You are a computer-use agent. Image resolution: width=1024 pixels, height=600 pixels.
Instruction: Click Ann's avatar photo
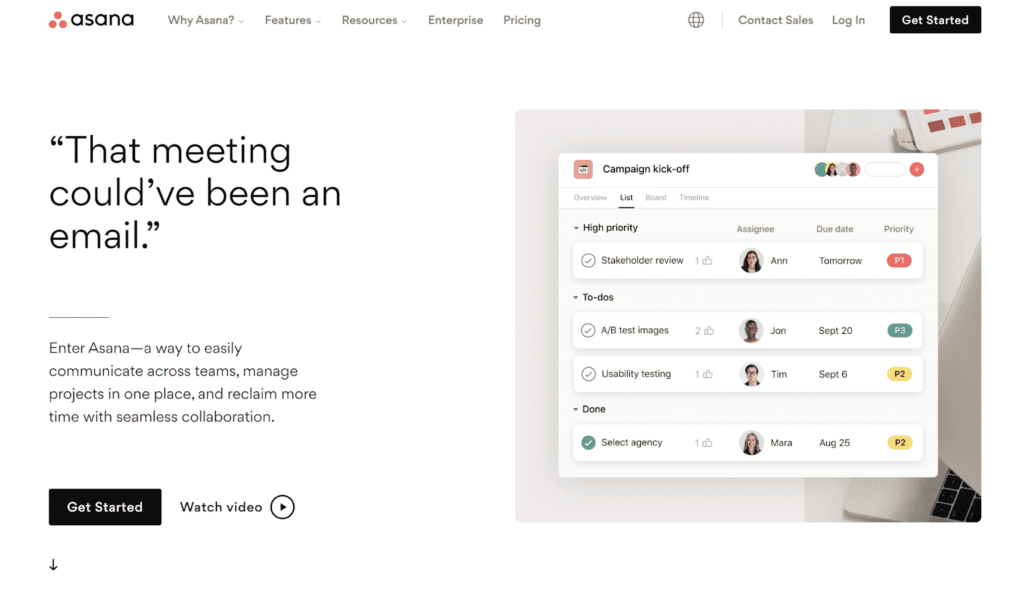click(x=751, y=261)
